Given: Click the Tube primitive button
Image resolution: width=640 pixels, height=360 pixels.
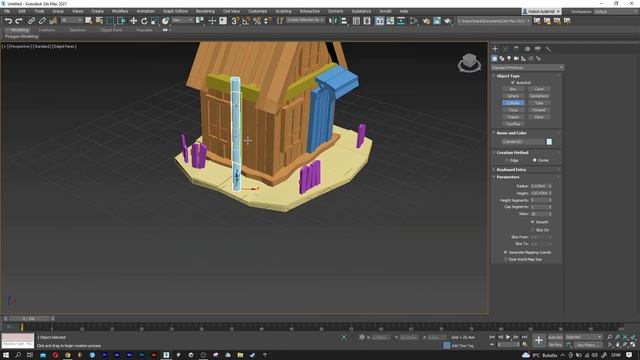Looking at the screenshot, I should click(x=539, y=103).
